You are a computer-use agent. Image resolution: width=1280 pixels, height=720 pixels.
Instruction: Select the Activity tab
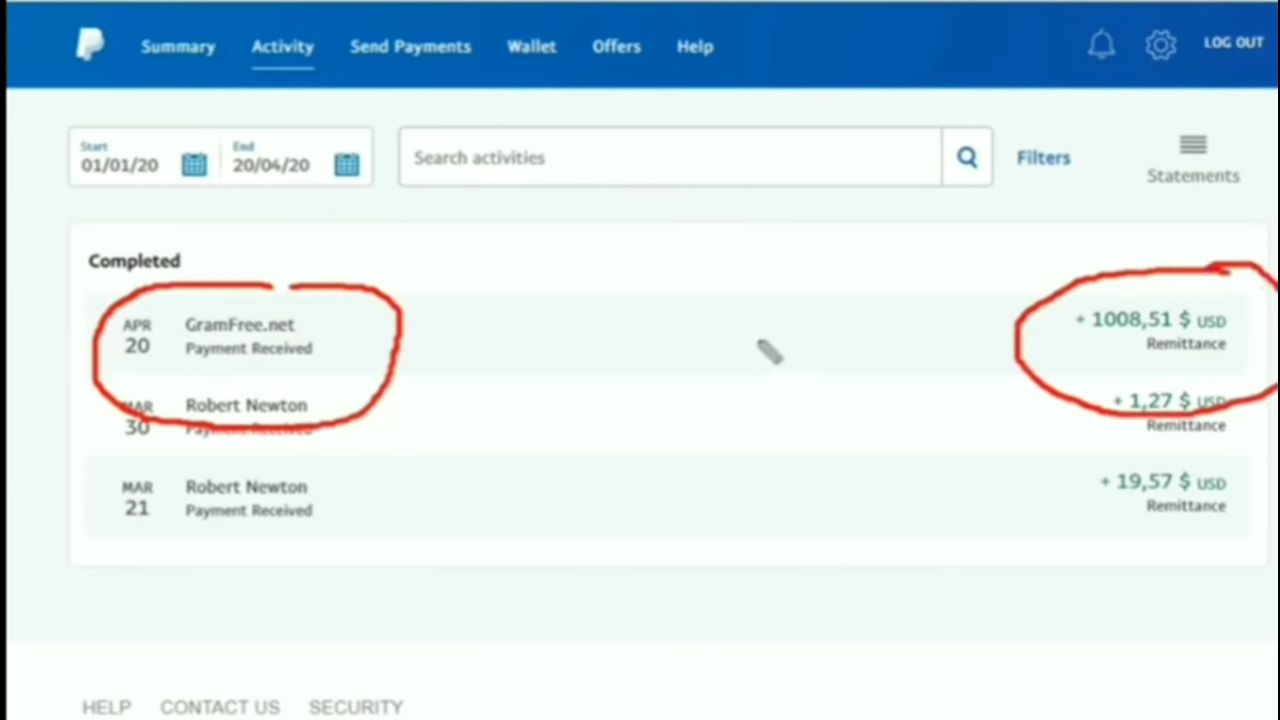click(x=282, y=46)
